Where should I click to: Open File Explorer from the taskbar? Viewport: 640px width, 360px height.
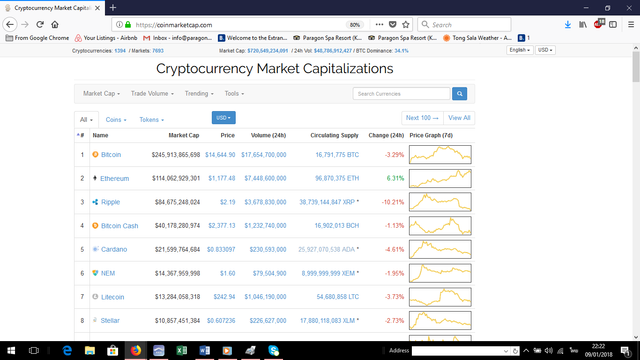(x=90, y=351)
